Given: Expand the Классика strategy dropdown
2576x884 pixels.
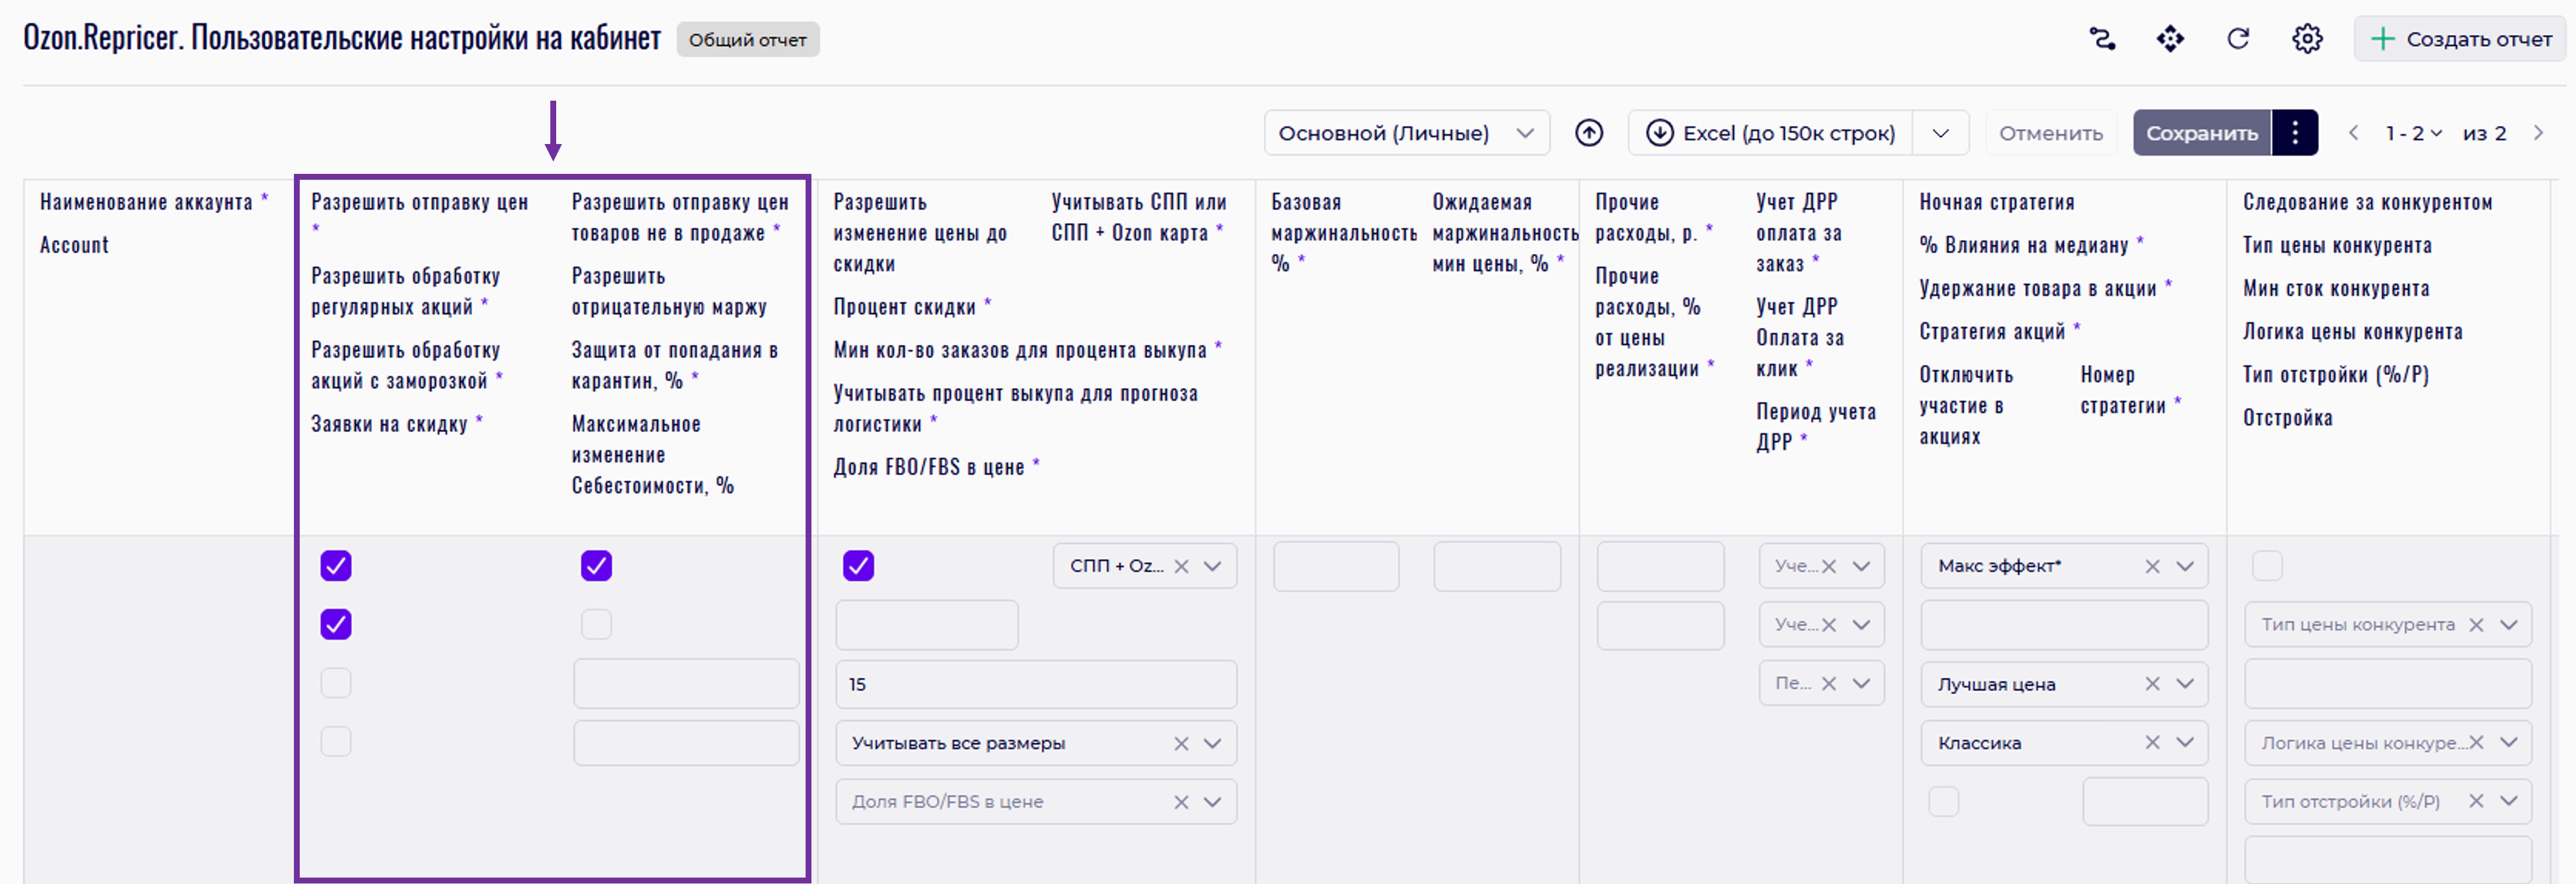Looking at the screenshot, I should click(x=2185, y=743).
